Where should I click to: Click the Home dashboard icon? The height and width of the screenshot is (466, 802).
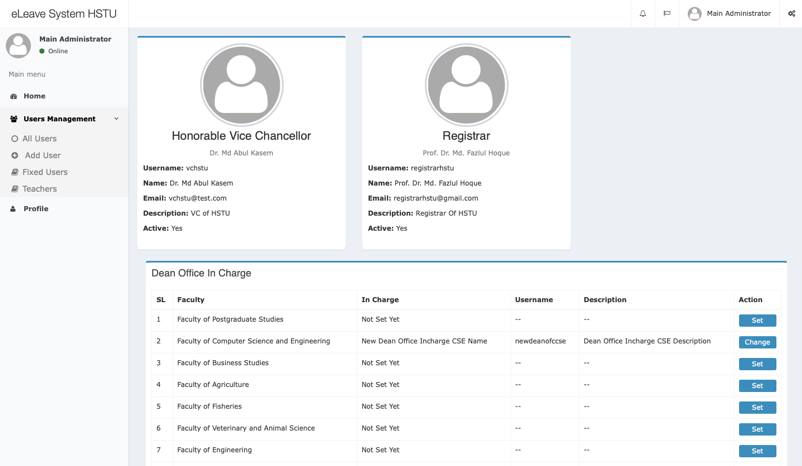click(x=14, y=96)
